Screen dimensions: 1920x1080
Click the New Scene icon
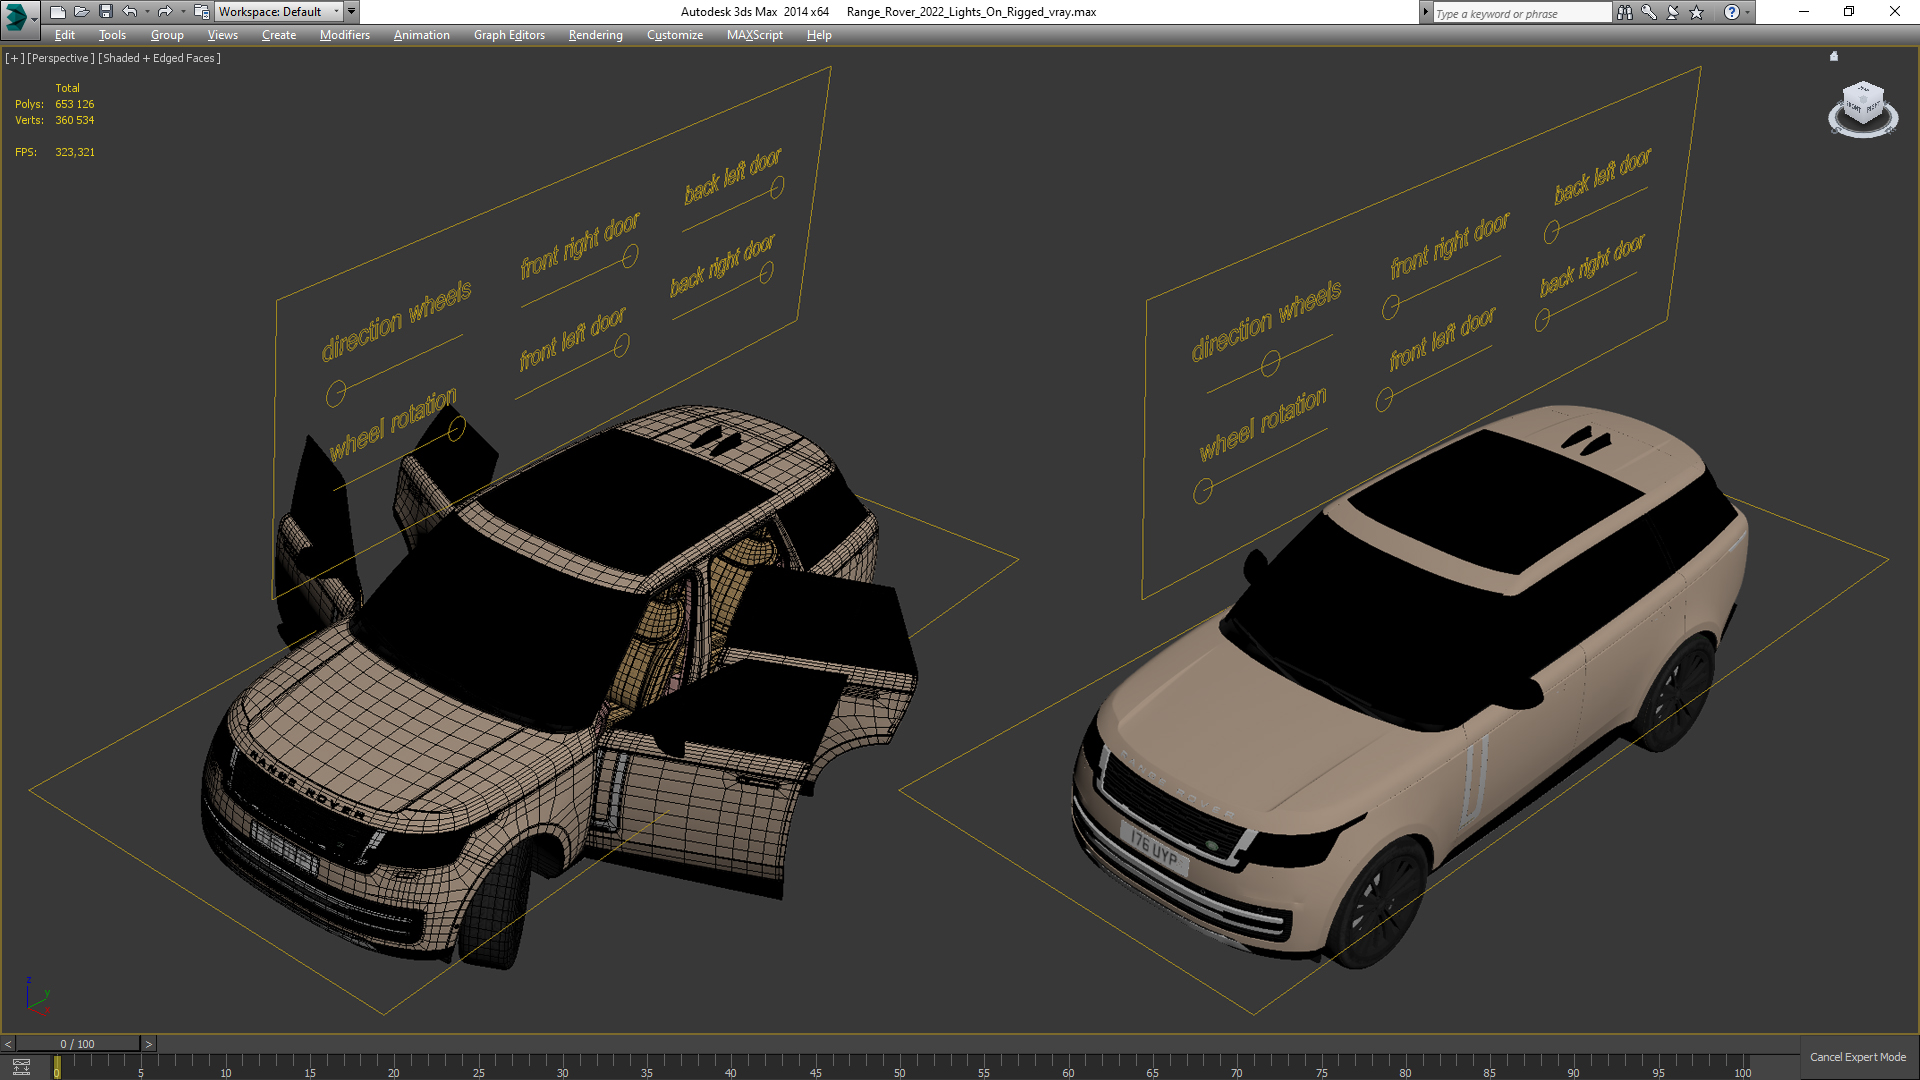point(57,12)
